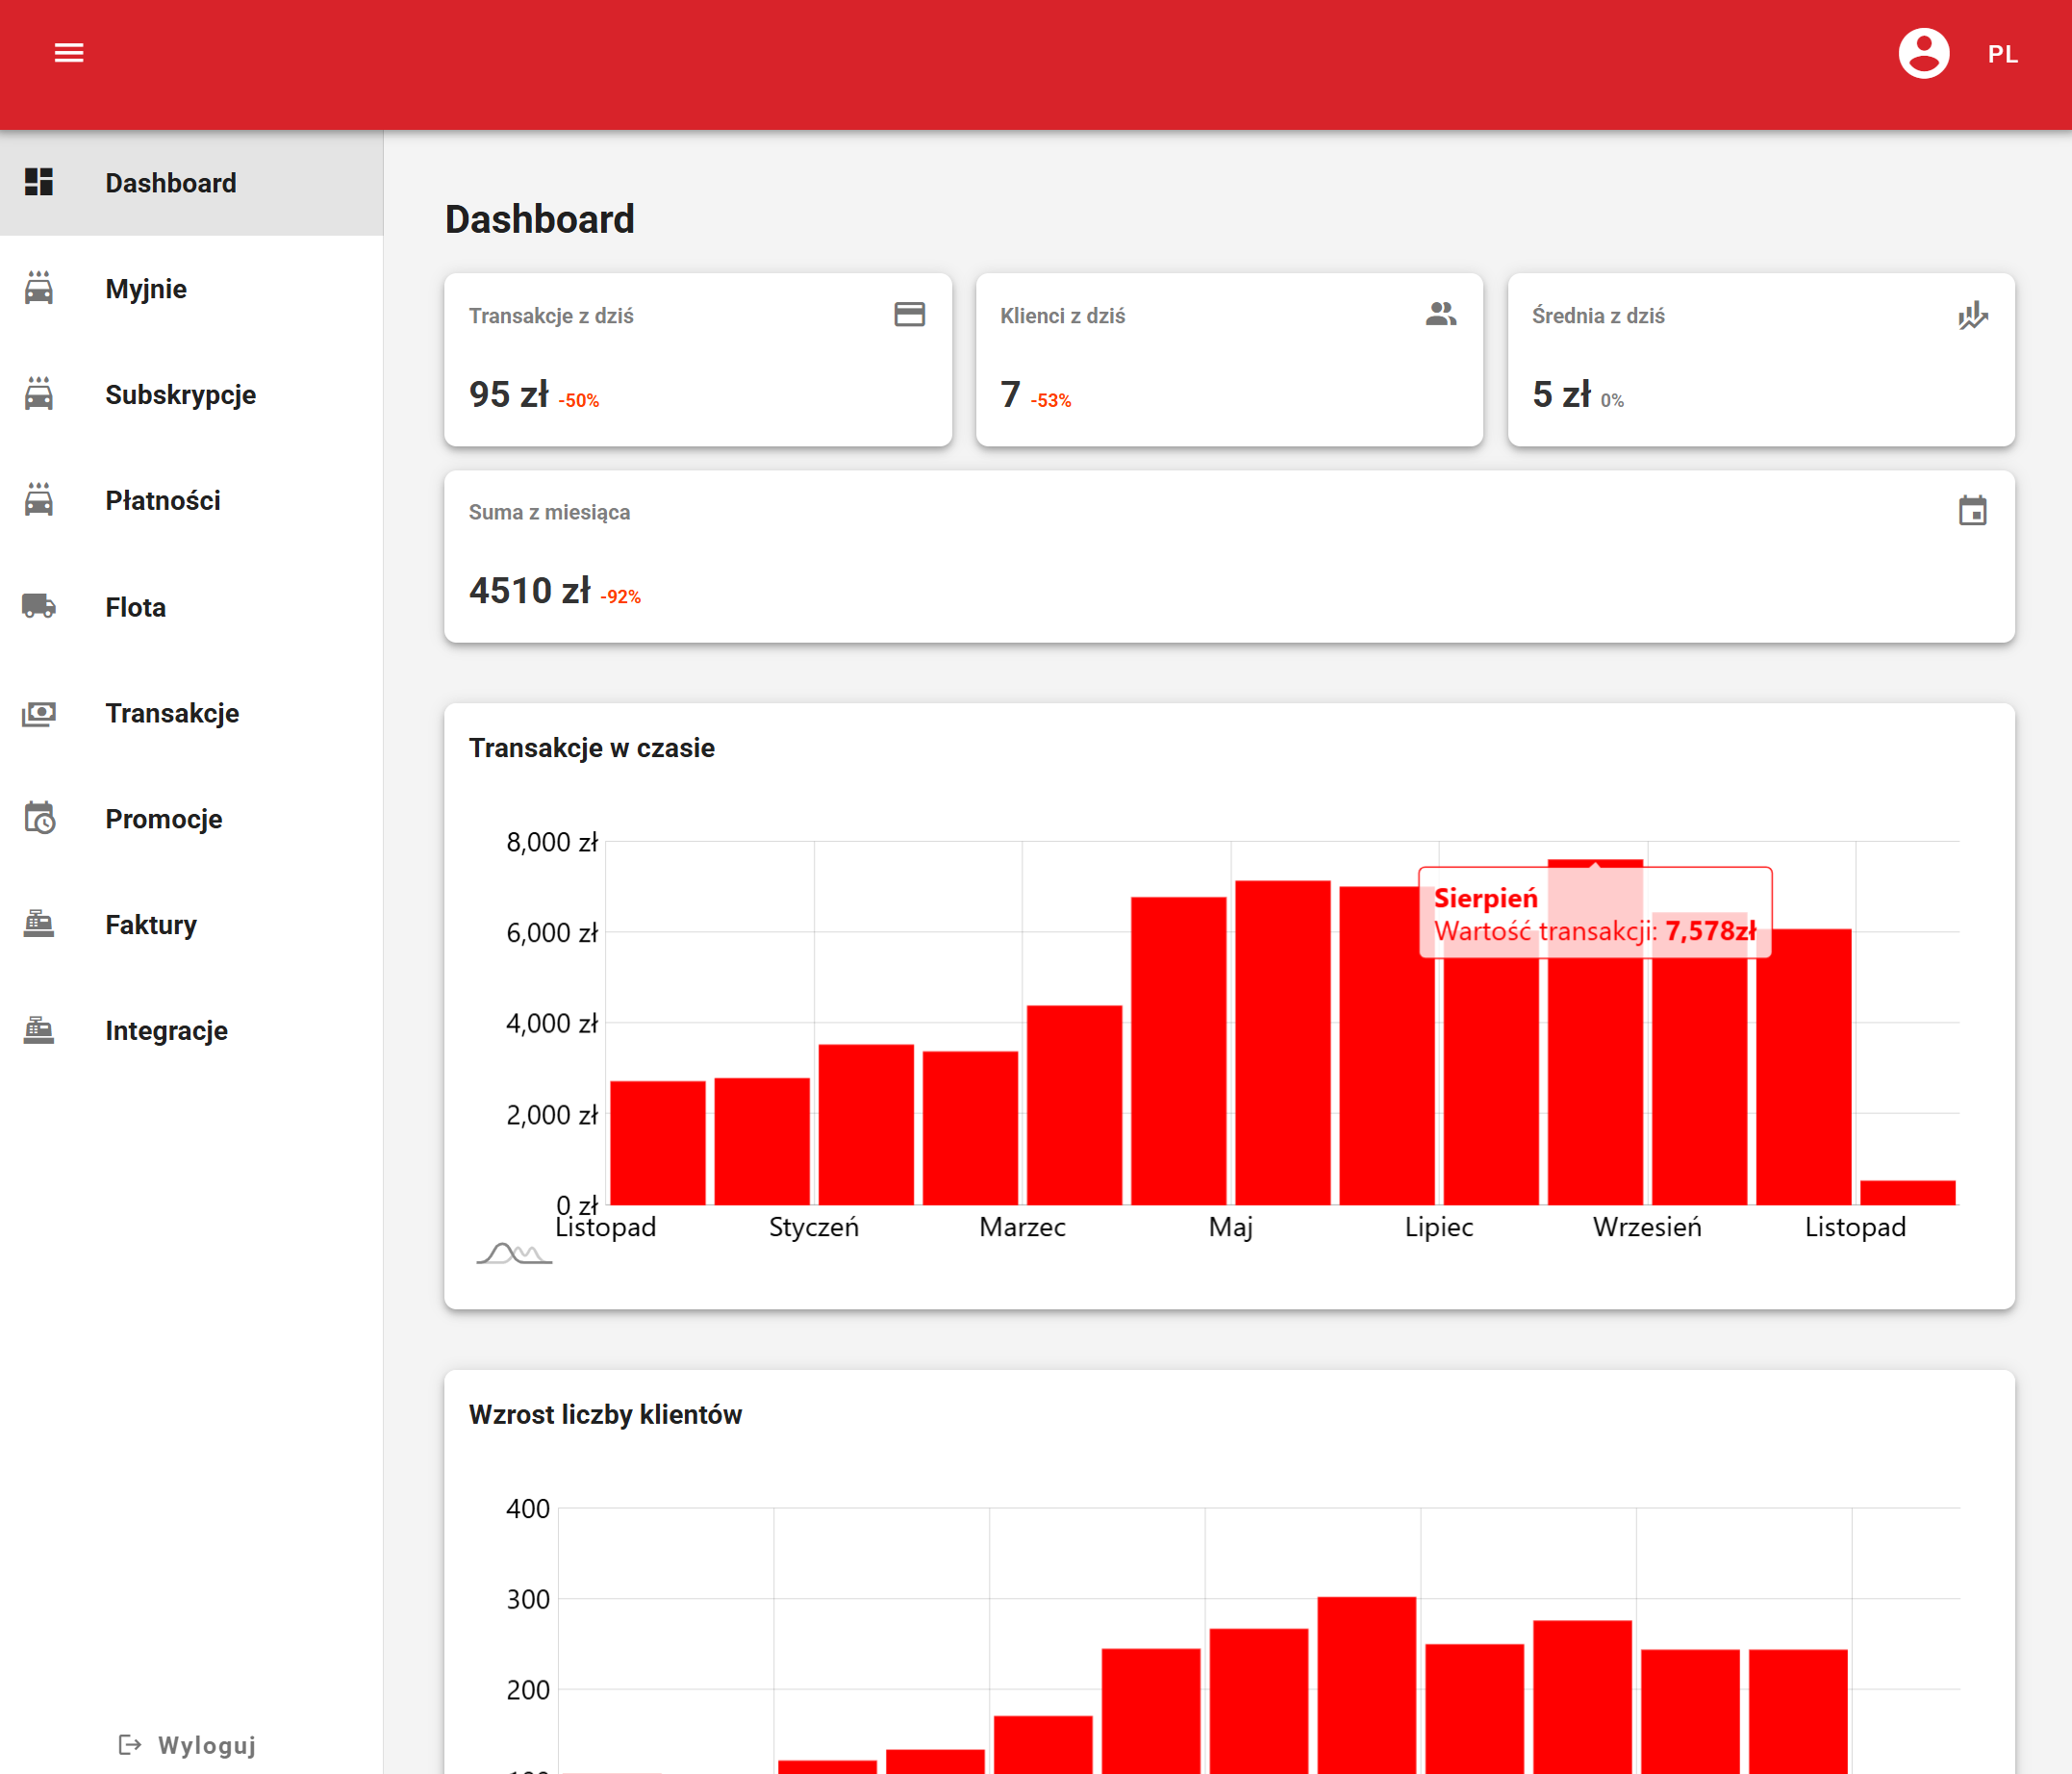This screenshot has width=2072, height=1774.
Task: Go to Subskrypcje section
Action: pyautogui.click(x=180, y=395)
